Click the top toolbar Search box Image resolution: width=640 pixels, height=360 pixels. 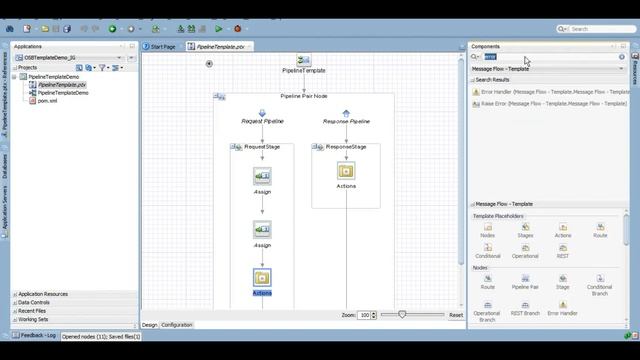[x=596, y=29]
